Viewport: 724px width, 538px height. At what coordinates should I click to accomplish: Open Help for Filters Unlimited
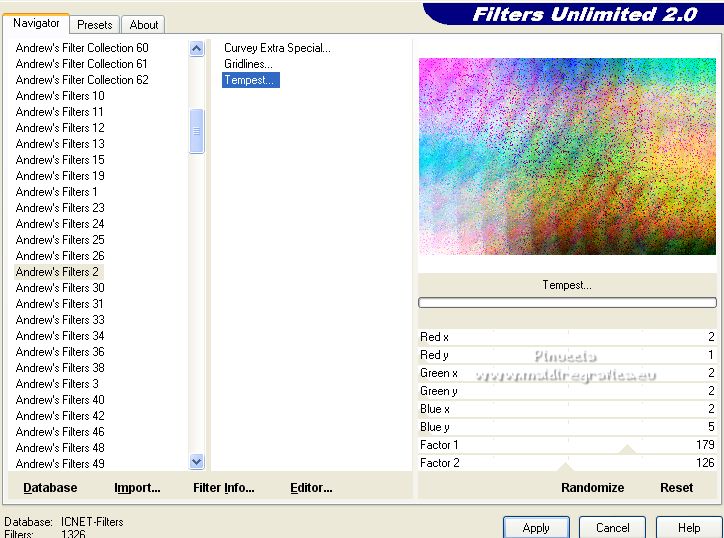tap(689, 528)
